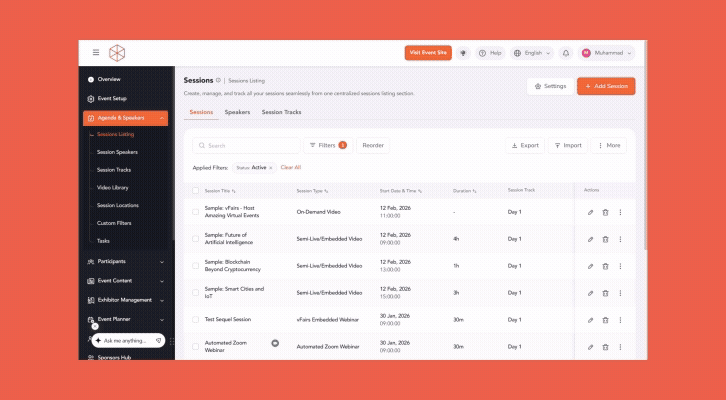The image size is (726, 400).
Task: Delete the Future of Artificial Intelligence session
Action: point(605,239)
